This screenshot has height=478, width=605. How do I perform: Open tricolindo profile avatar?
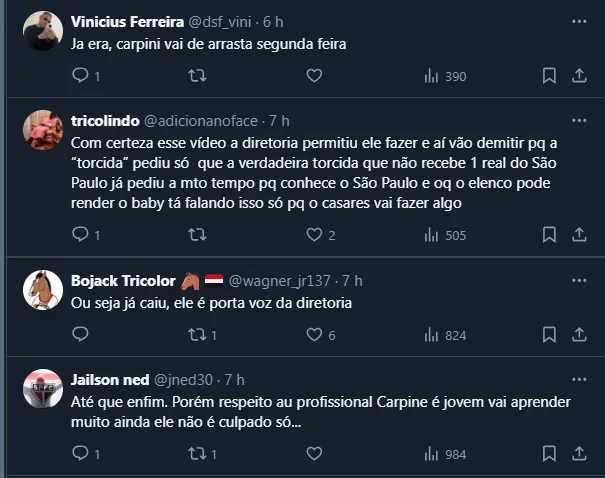pos(43,130)
